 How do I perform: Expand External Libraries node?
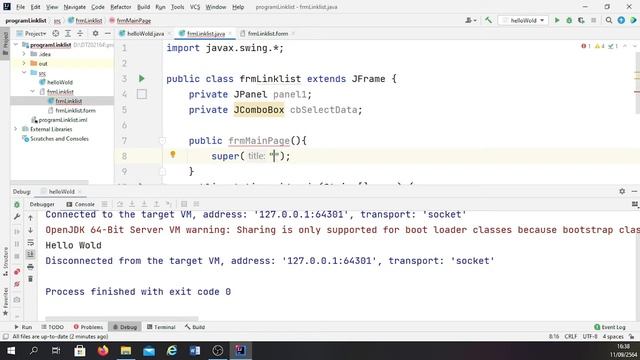click(x=16, y=129)
